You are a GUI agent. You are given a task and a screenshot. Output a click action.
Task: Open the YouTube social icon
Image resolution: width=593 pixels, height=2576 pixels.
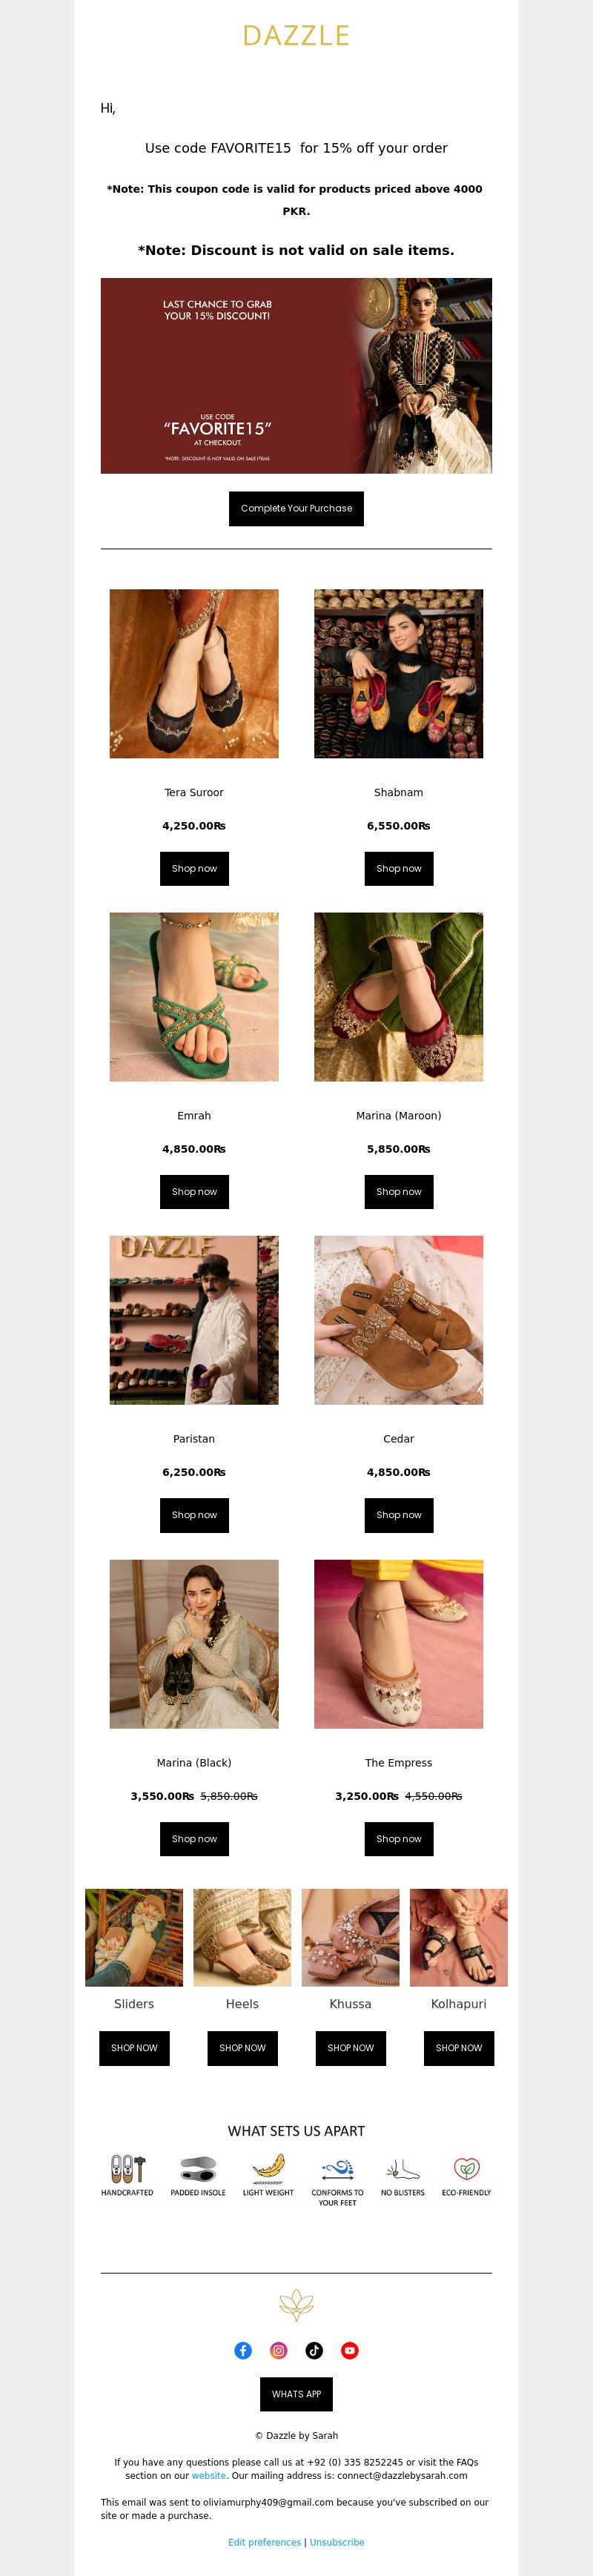(350, 2350)
